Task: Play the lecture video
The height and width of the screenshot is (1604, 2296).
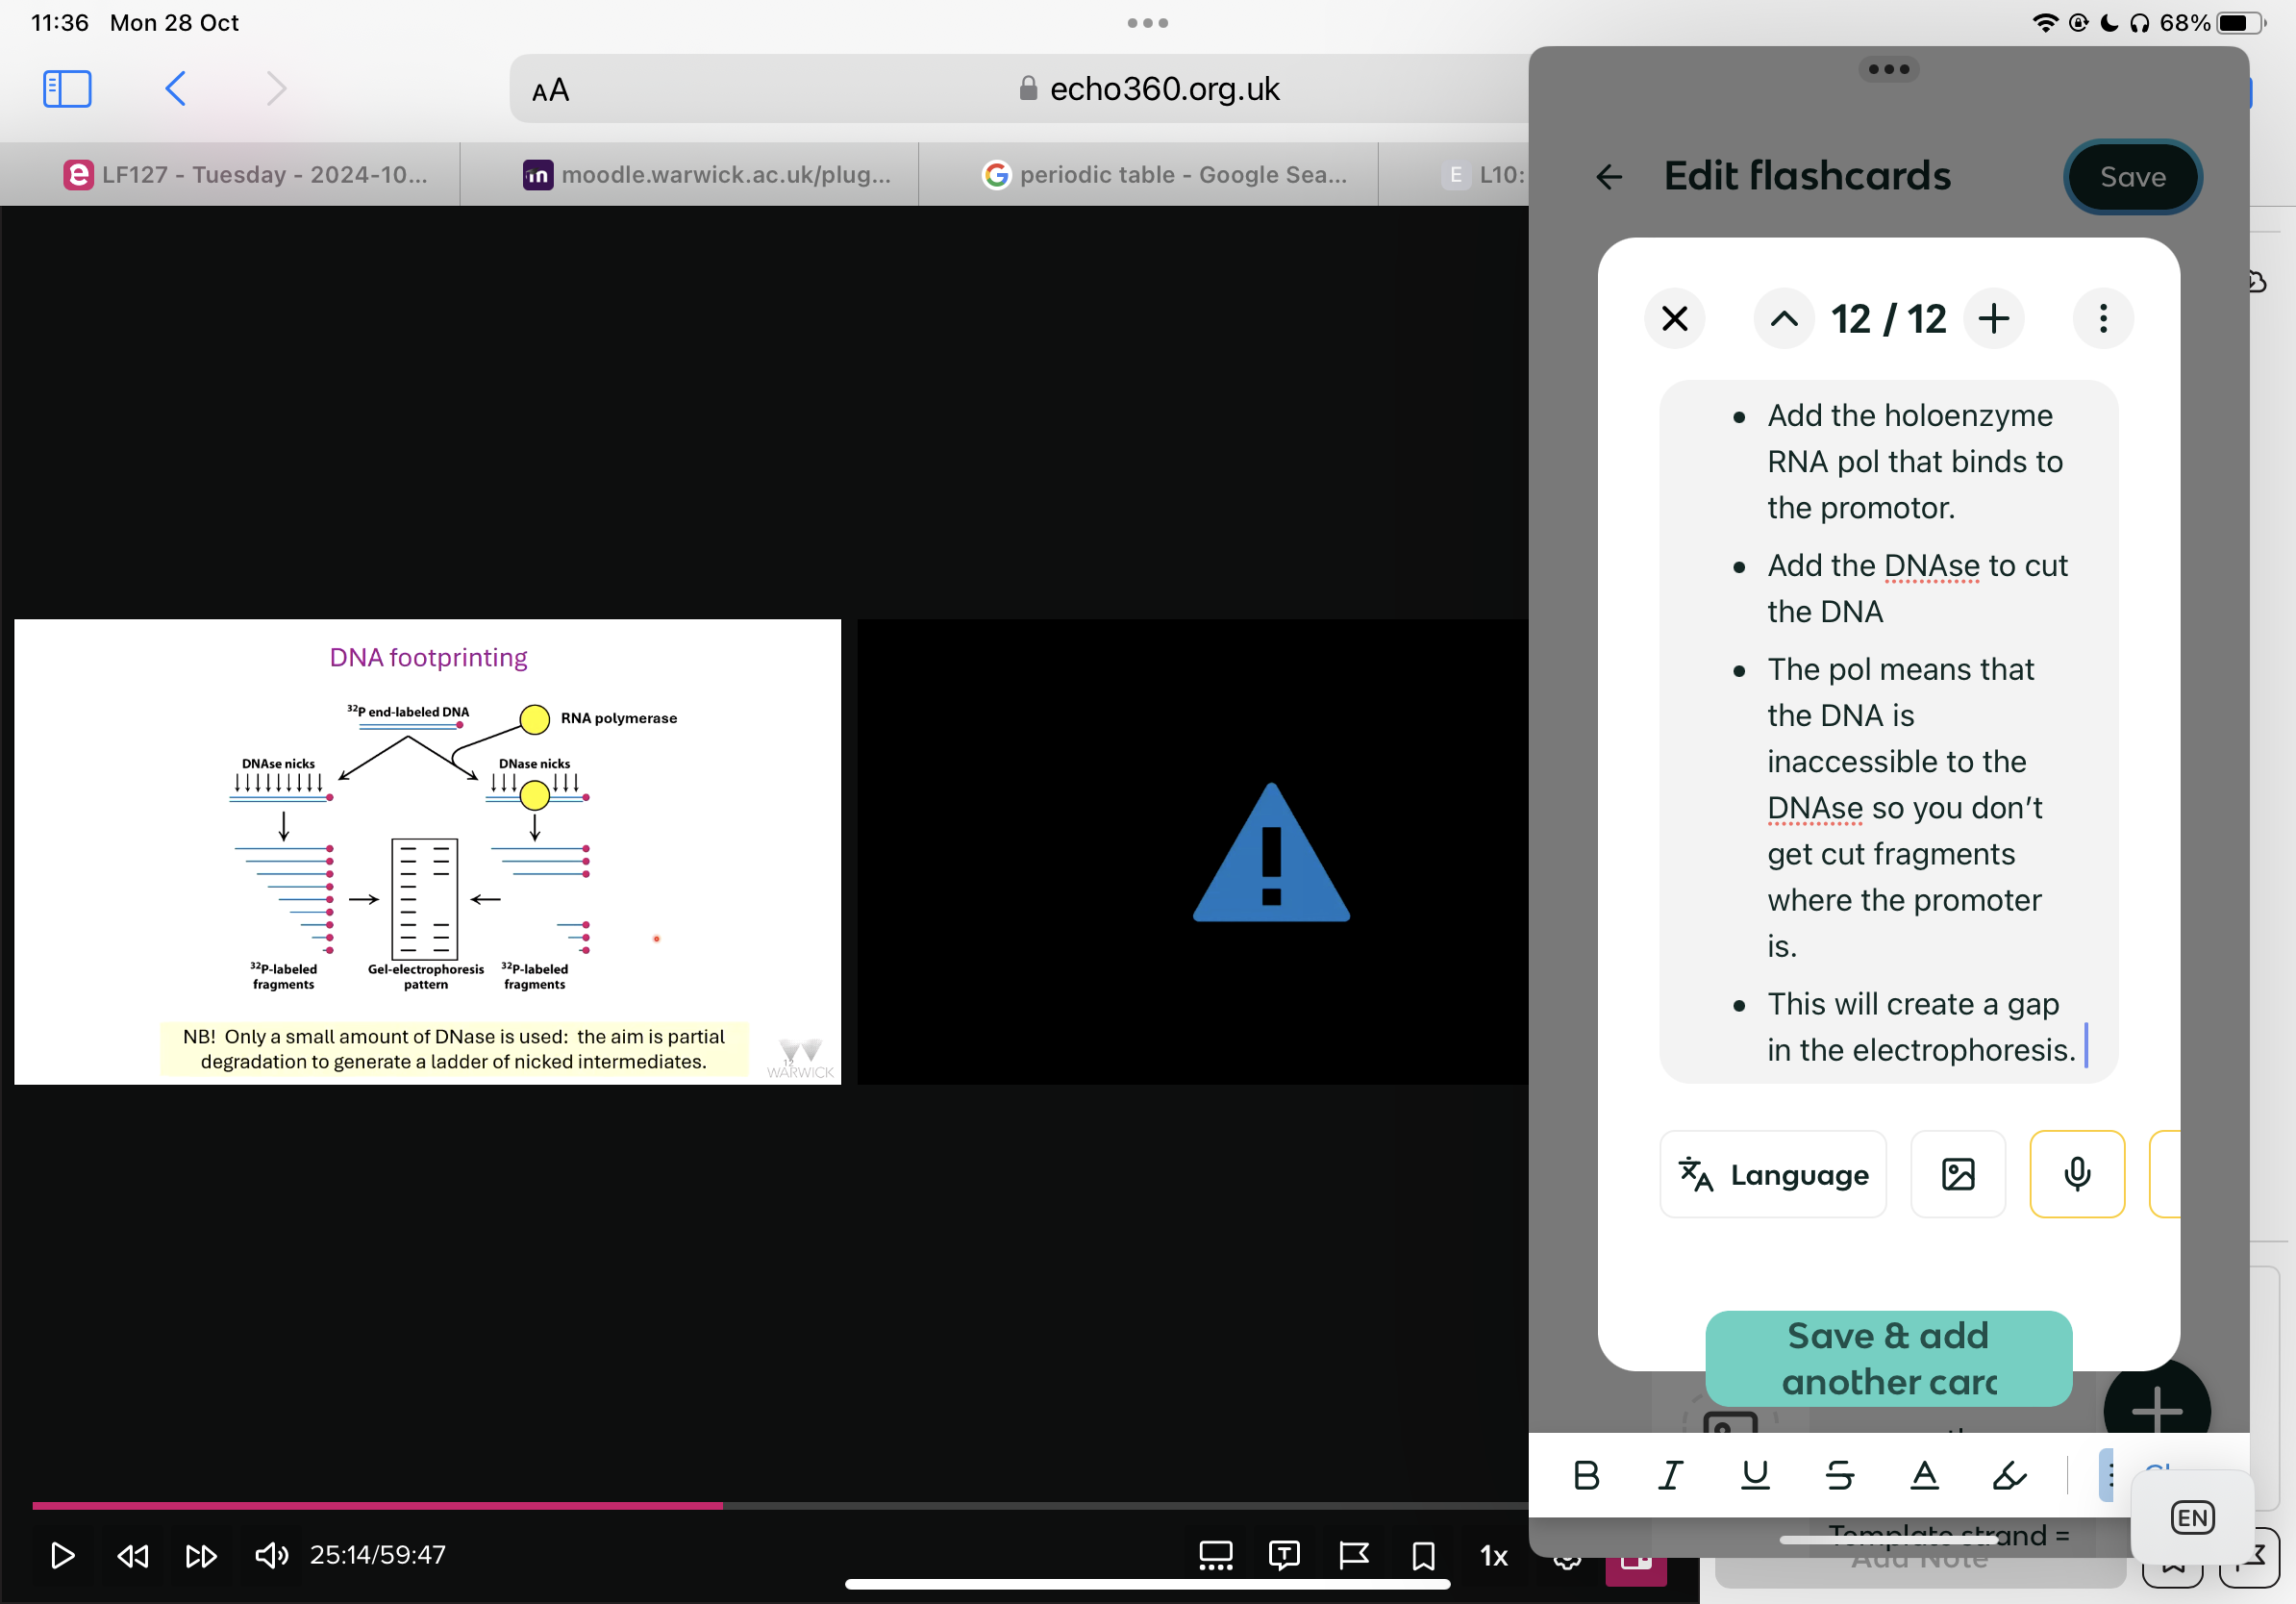Action: [x=62, y=1555]
